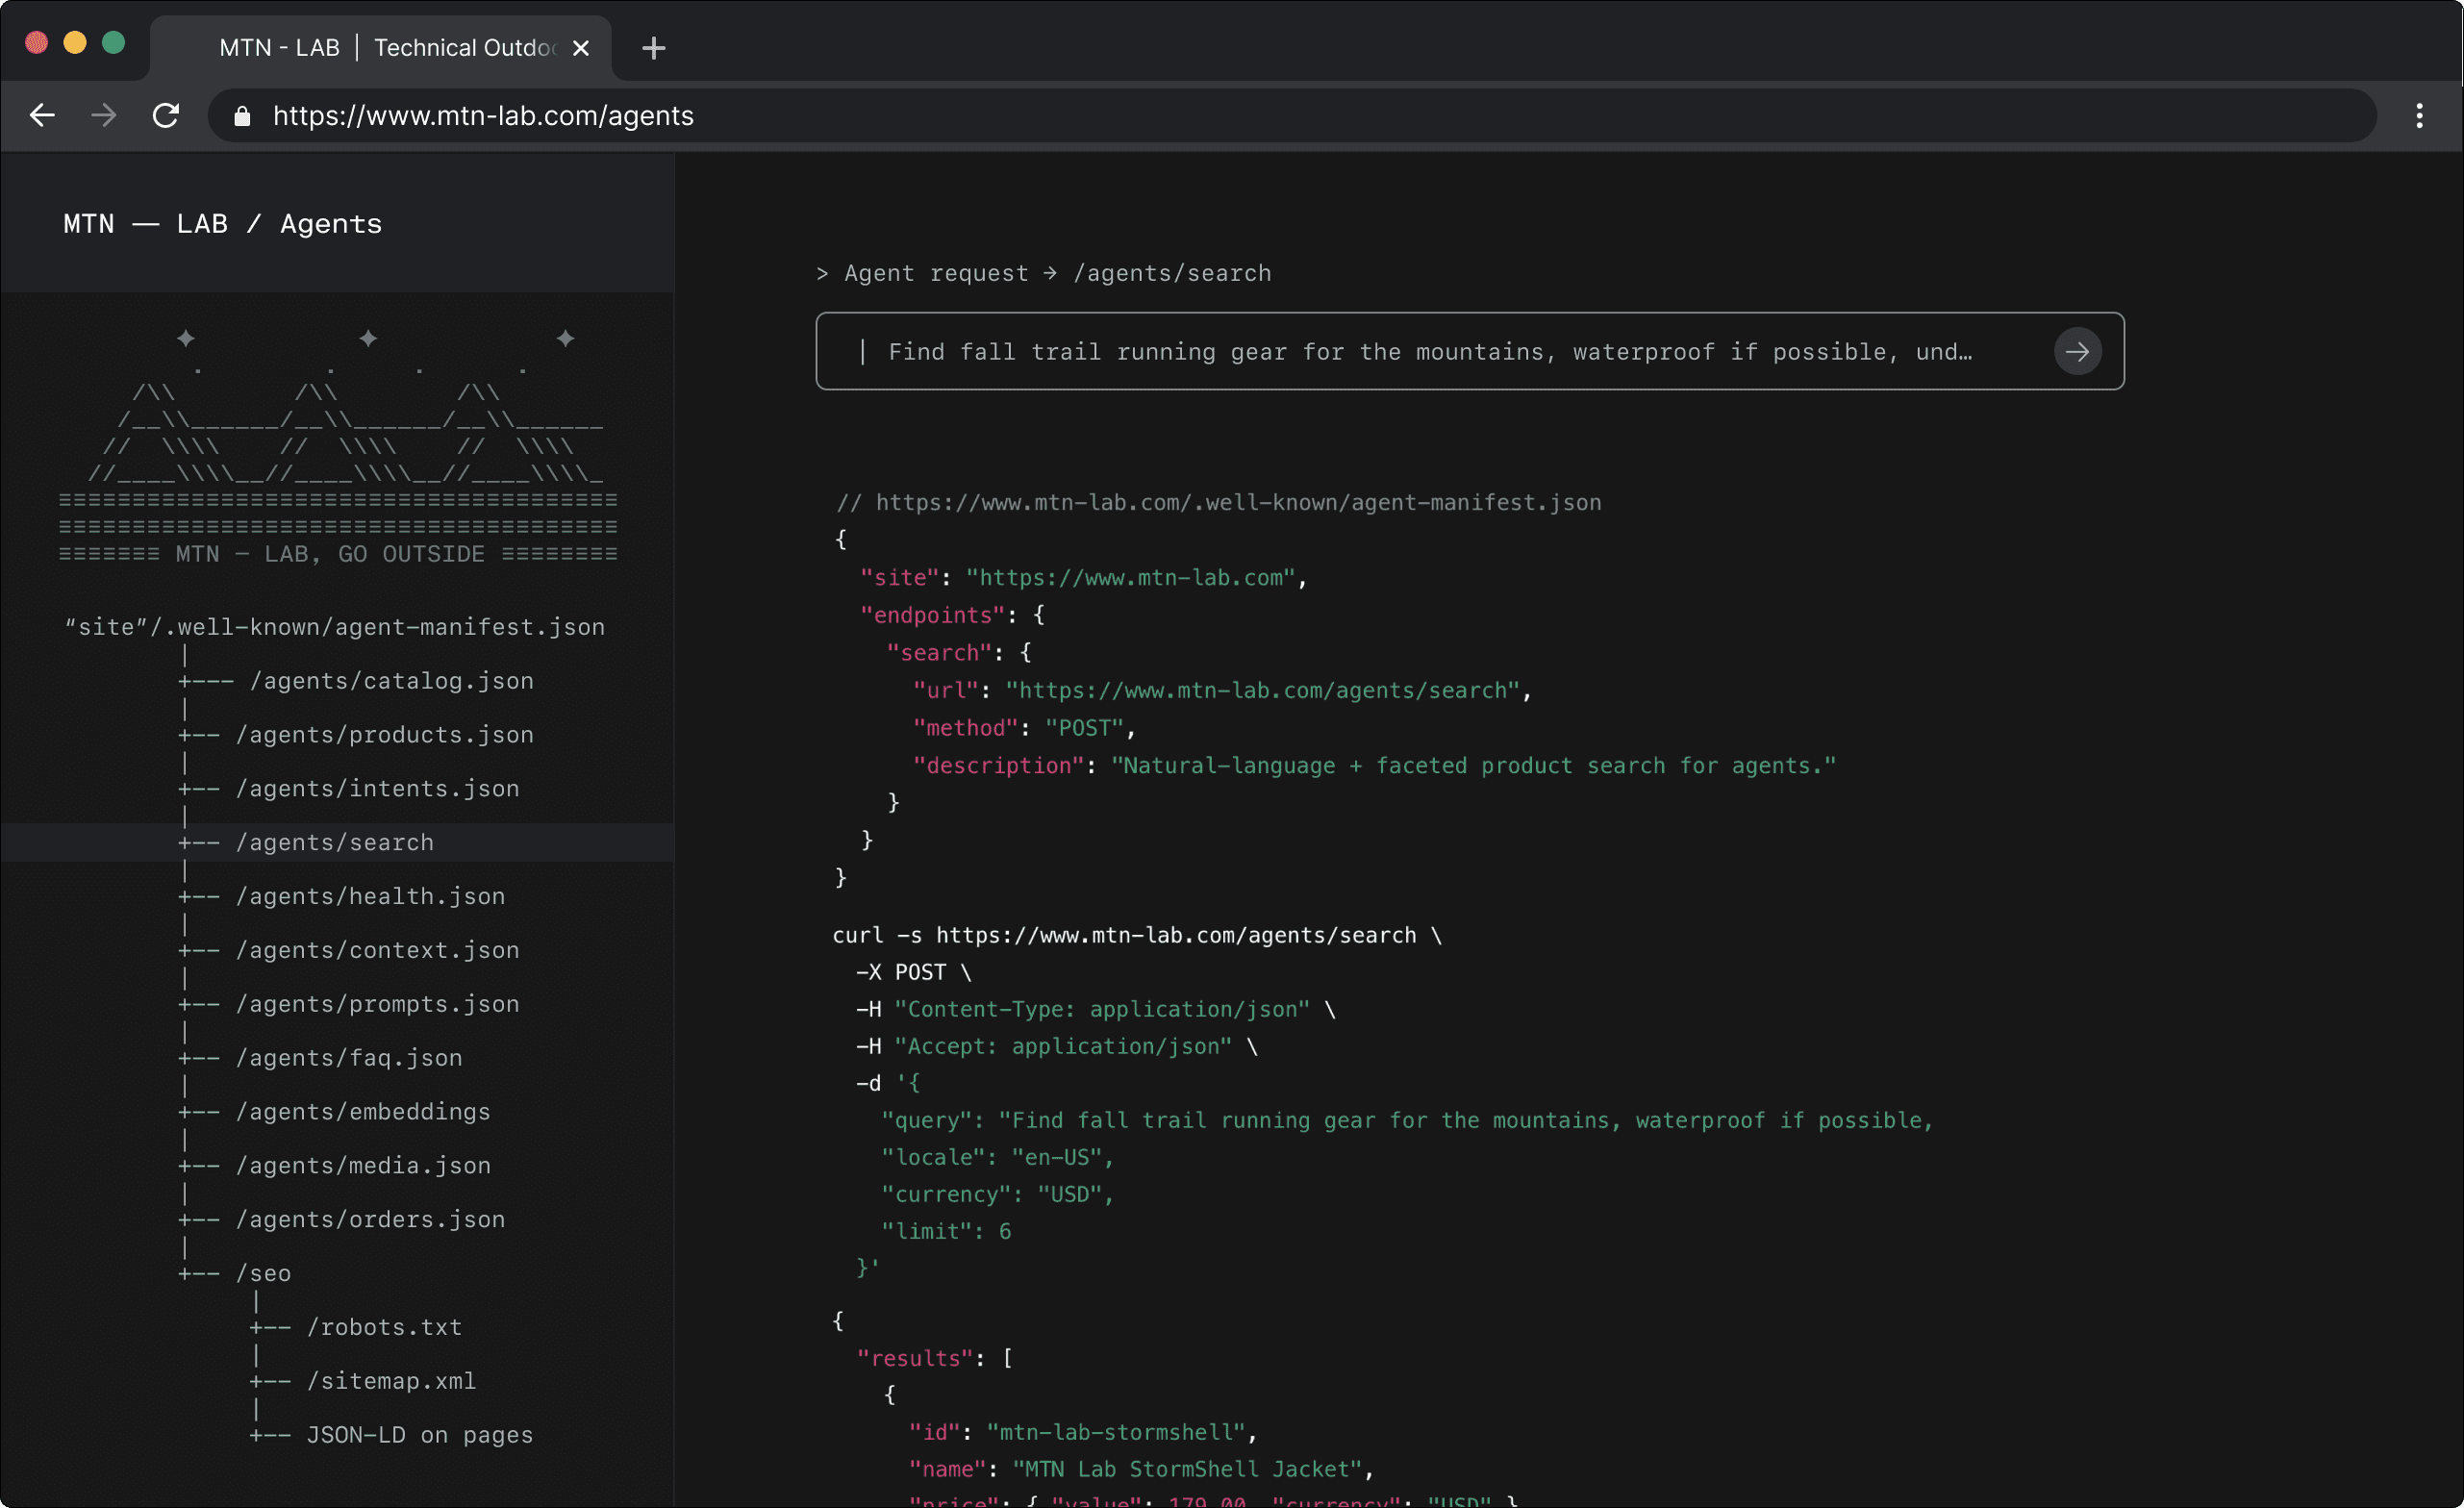This screenshot has width=2464, height=1508.
Task: Click the browser forward arrow
Action: (x=104, y=116)
